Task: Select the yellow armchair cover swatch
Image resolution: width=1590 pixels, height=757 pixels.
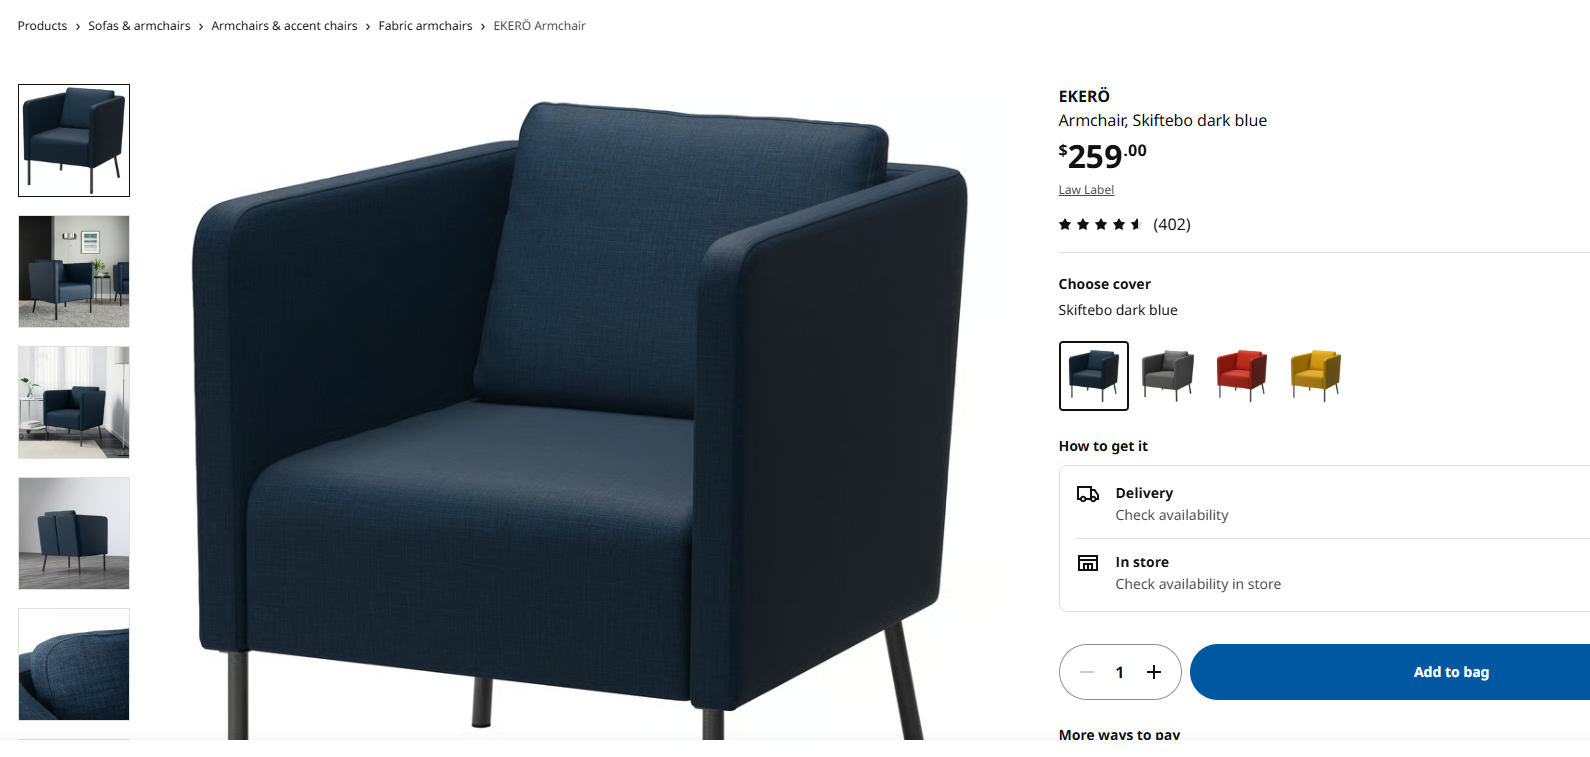Action: click(1315, 376)
